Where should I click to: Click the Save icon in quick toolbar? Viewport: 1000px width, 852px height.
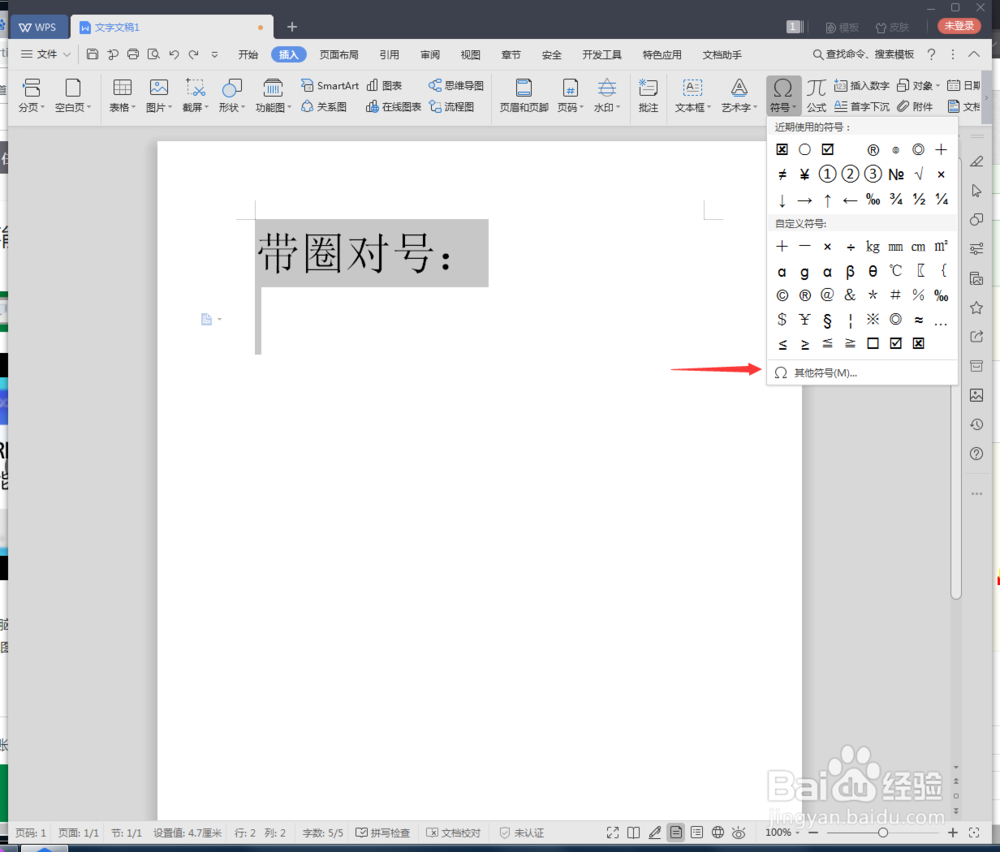tap(92, 54)
